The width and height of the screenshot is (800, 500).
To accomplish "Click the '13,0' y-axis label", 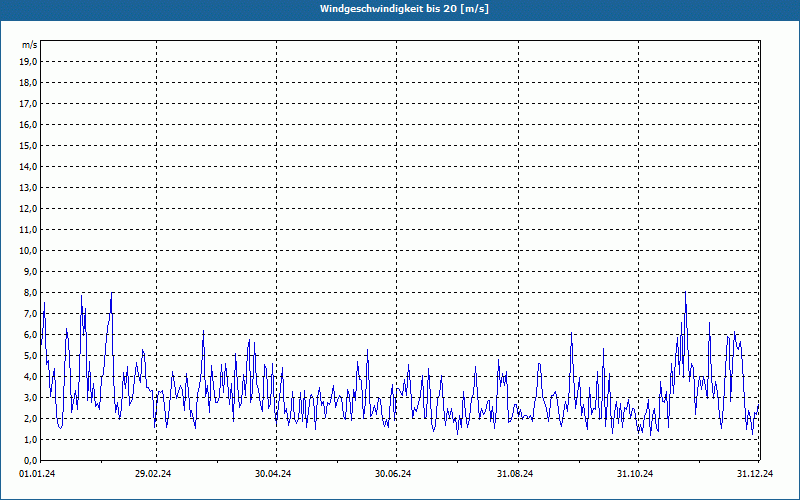I will pyautogui.click(x=29, y=188).
